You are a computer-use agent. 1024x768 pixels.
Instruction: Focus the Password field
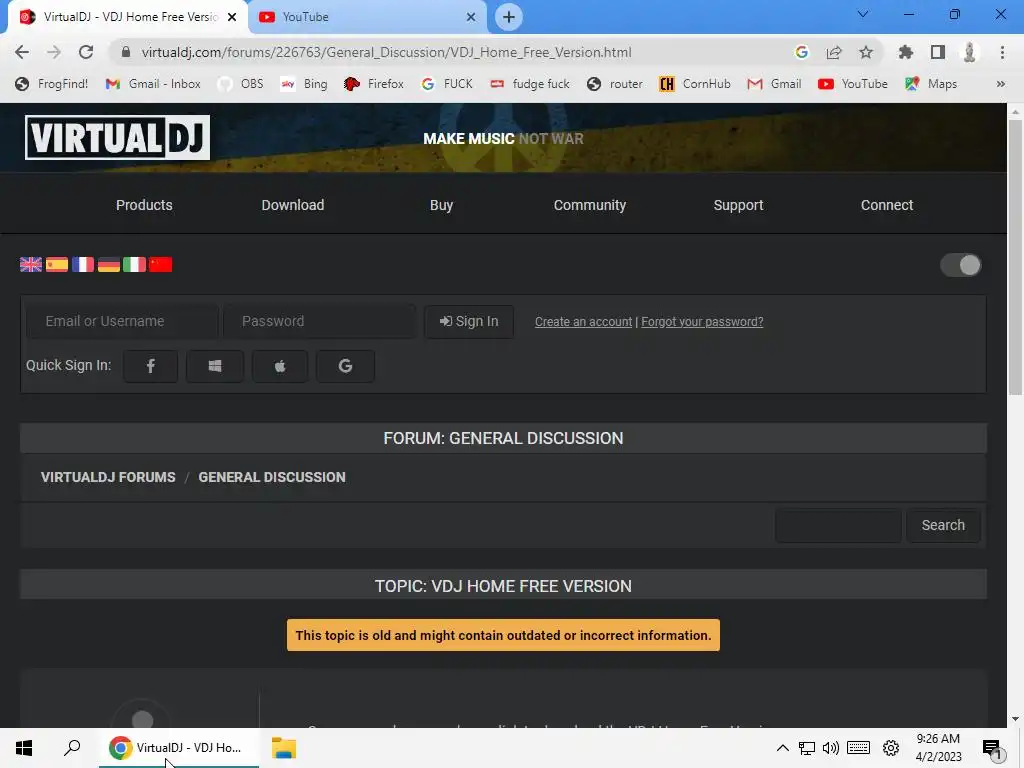click(x=319, y=321)
